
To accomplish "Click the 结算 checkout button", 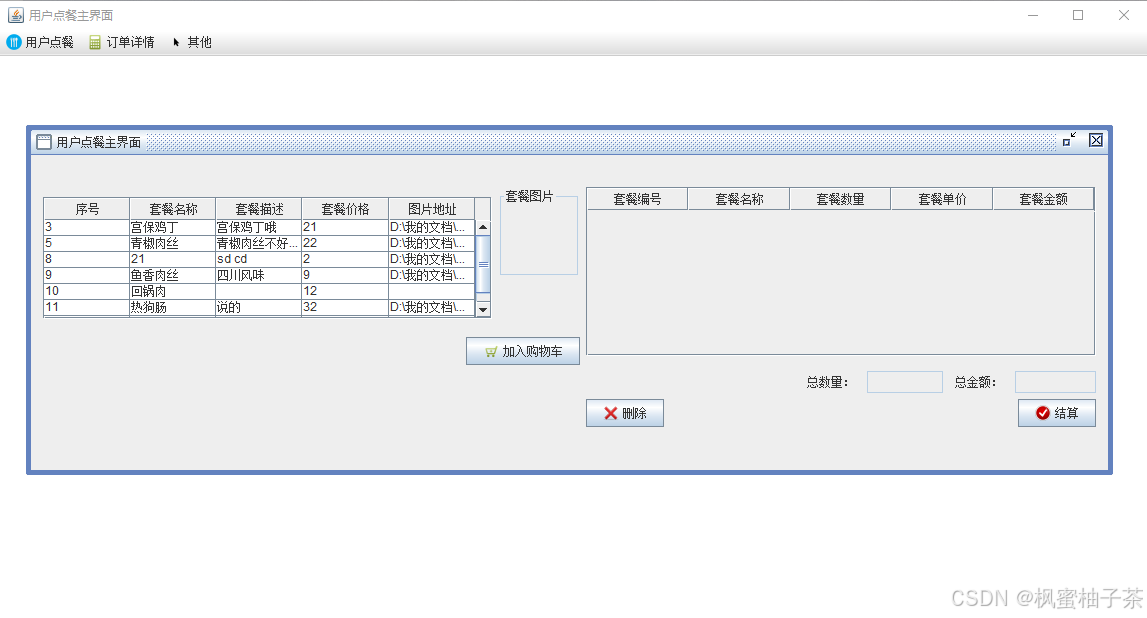I will click(x=1056, y=413).
